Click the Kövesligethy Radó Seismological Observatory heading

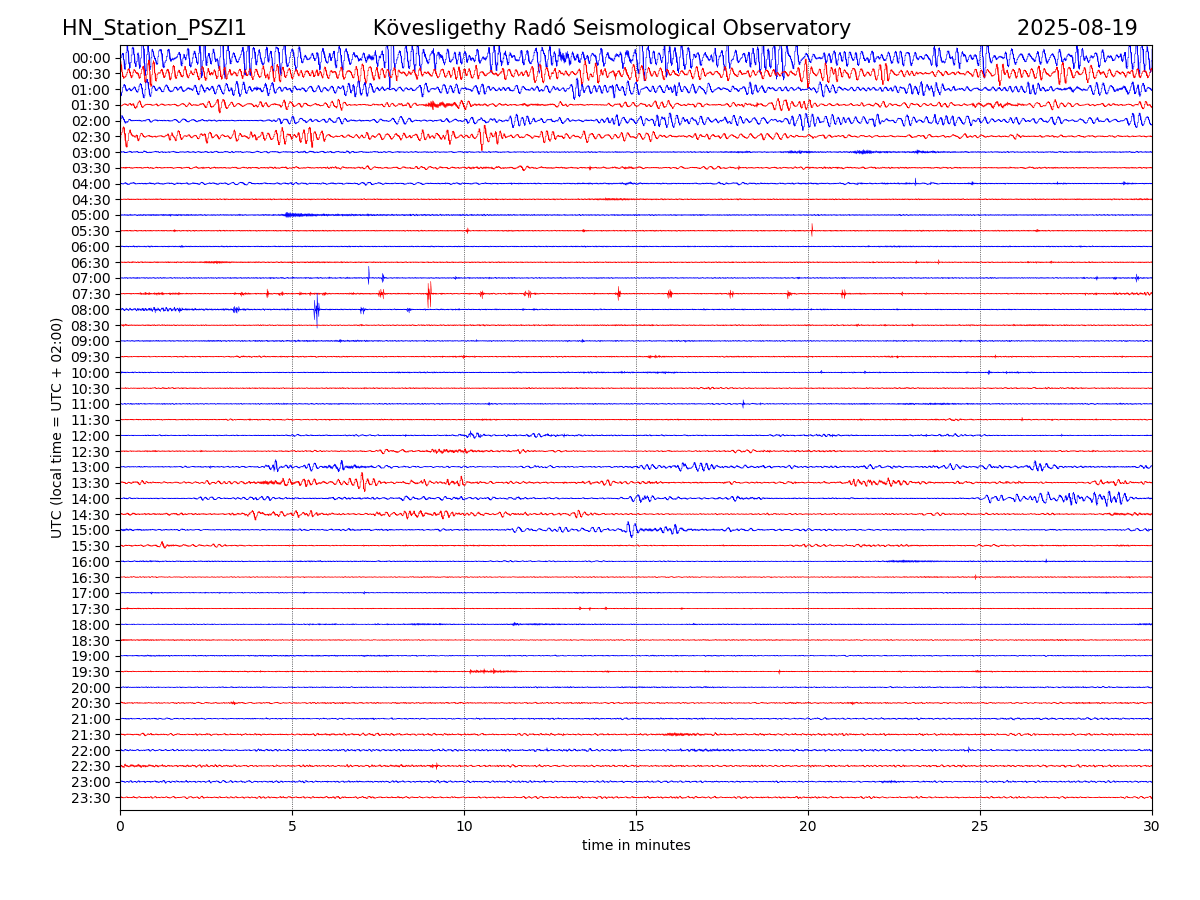coord(611,28)
